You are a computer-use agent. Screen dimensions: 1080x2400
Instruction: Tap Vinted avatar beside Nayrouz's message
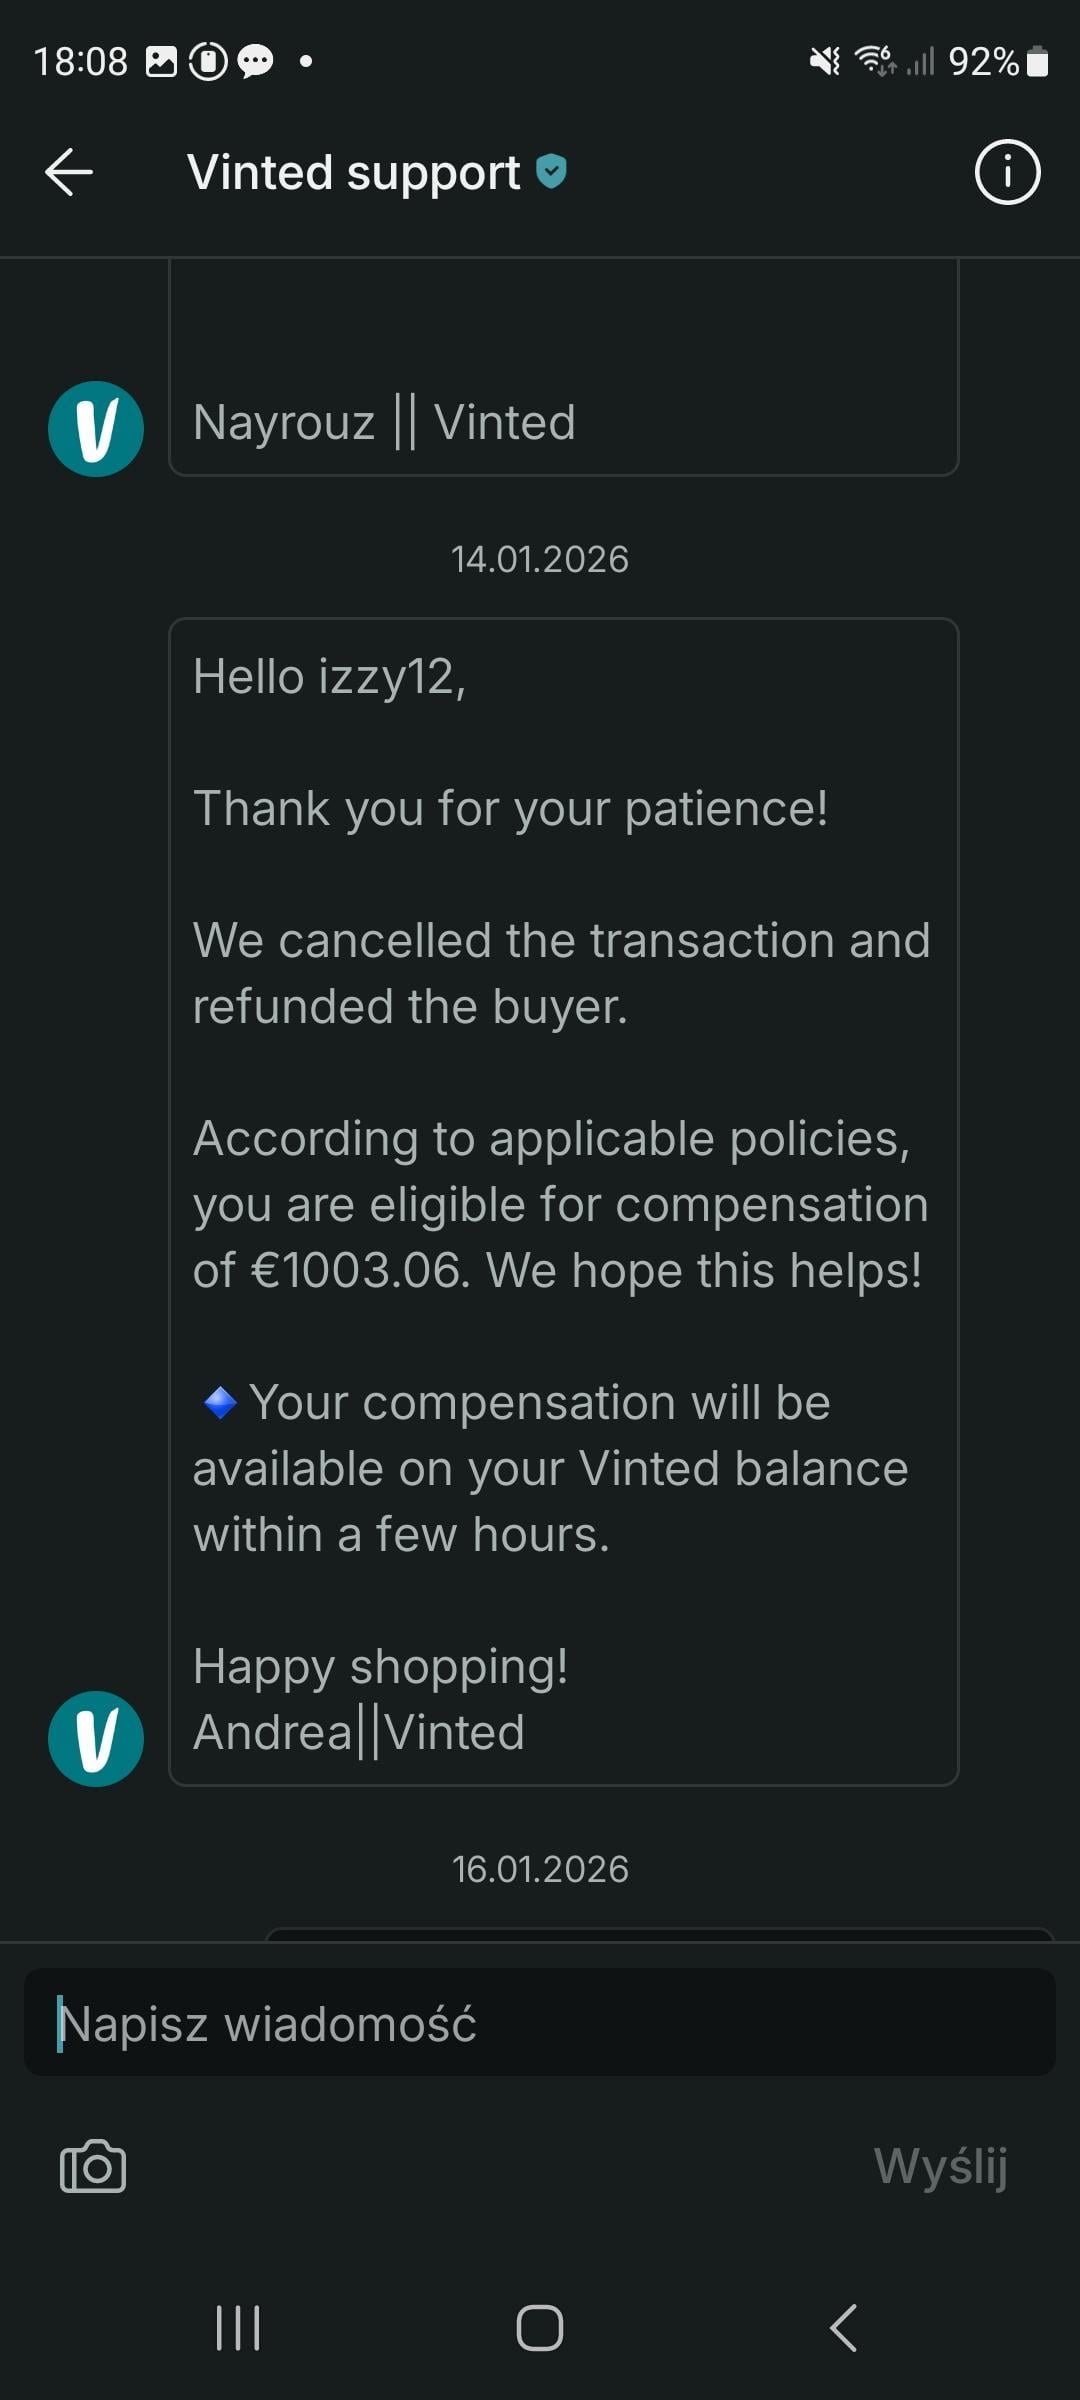tap(96, 429)
